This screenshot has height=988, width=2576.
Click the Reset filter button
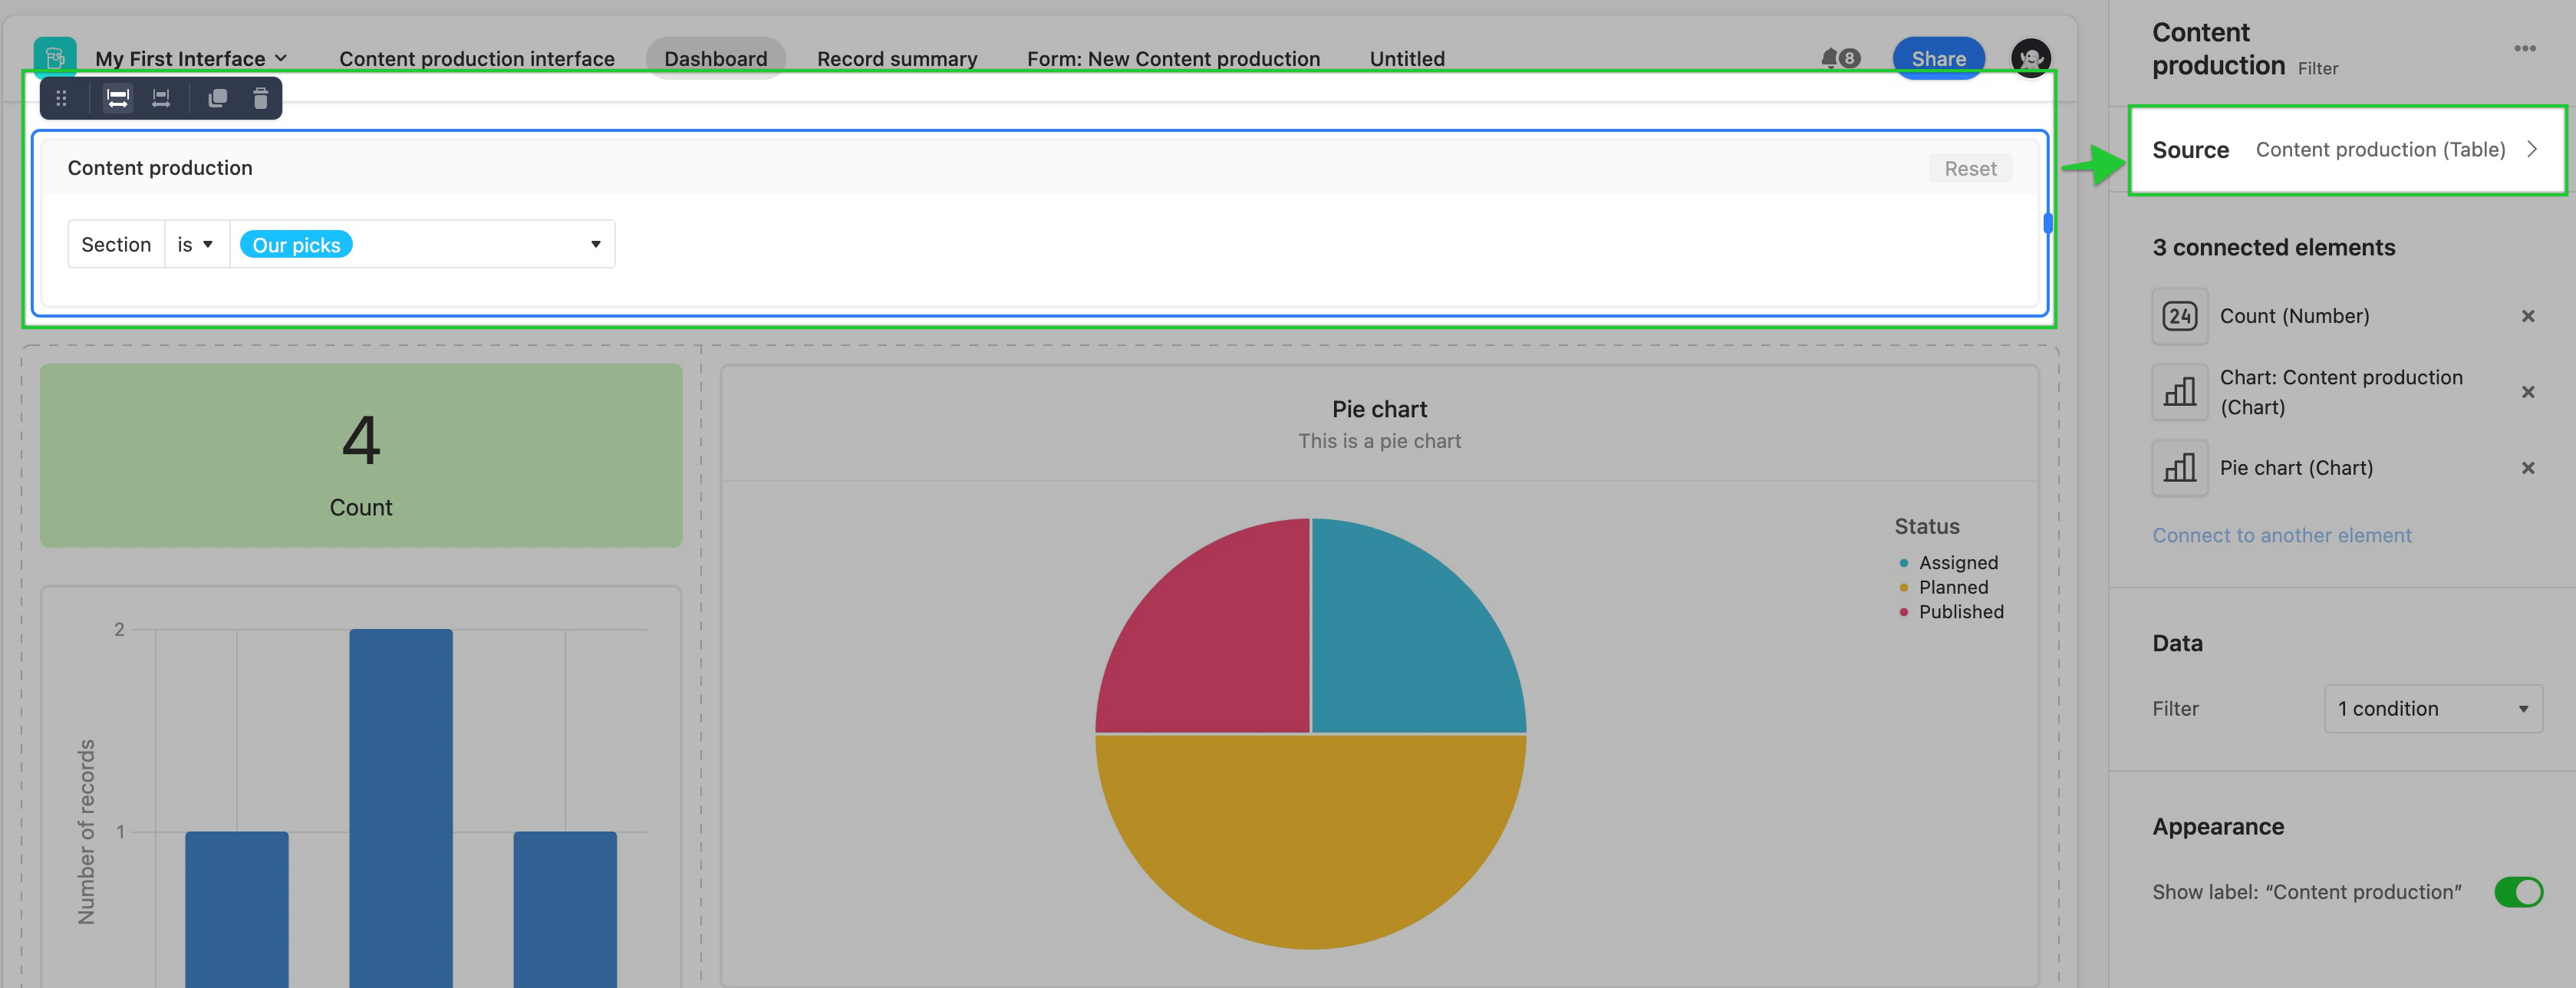(1970, 169)
